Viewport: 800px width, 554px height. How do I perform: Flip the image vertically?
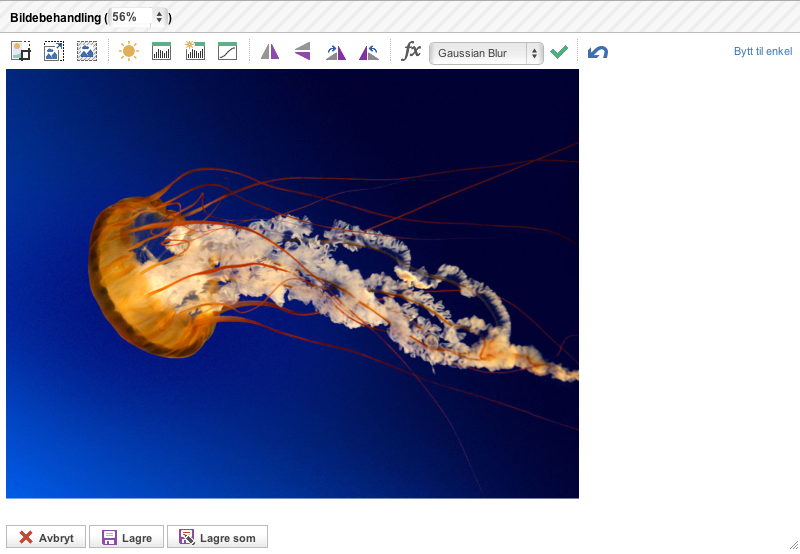pyautogui.click(x=302, y=52)
